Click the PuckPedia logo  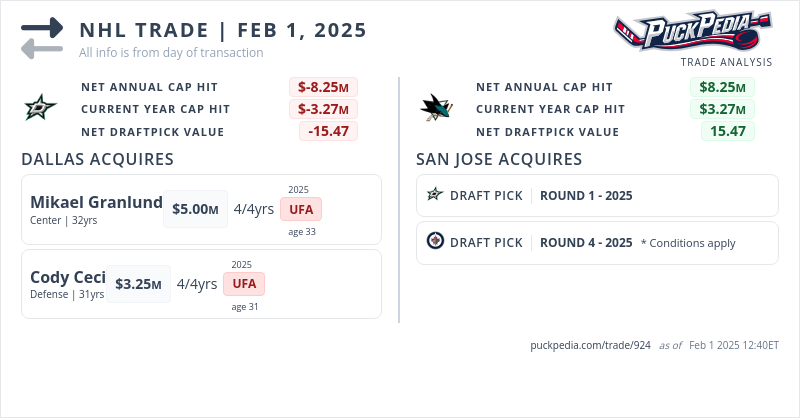click(x=692, y=31)
